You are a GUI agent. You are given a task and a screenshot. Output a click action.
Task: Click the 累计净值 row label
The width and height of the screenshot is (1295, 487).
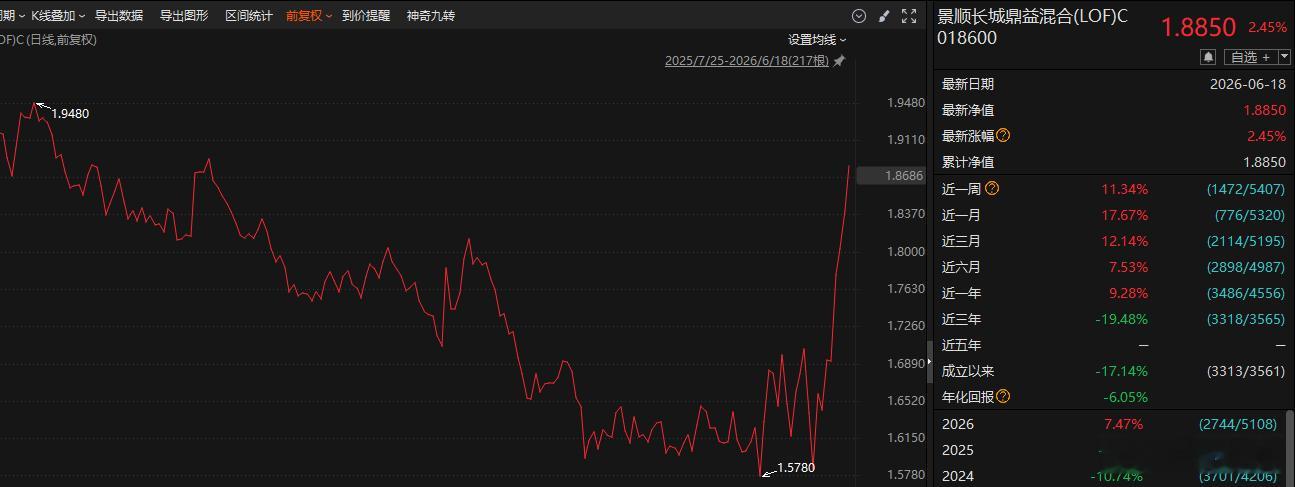[x=968, y=162]
